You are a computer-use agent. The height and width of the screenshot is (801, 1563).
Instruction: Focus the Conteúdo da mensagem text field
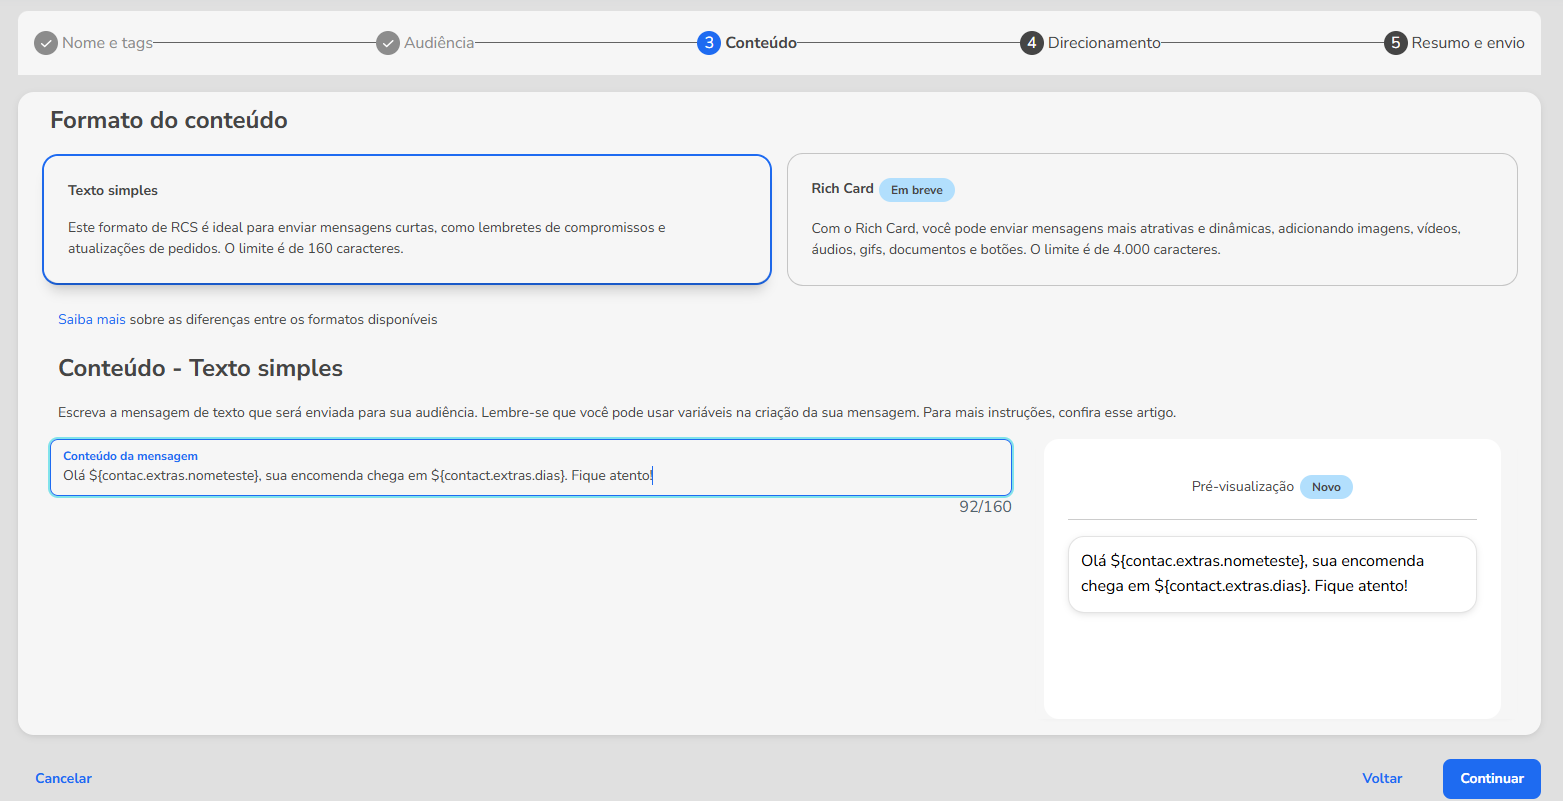[x=531, y=467]
